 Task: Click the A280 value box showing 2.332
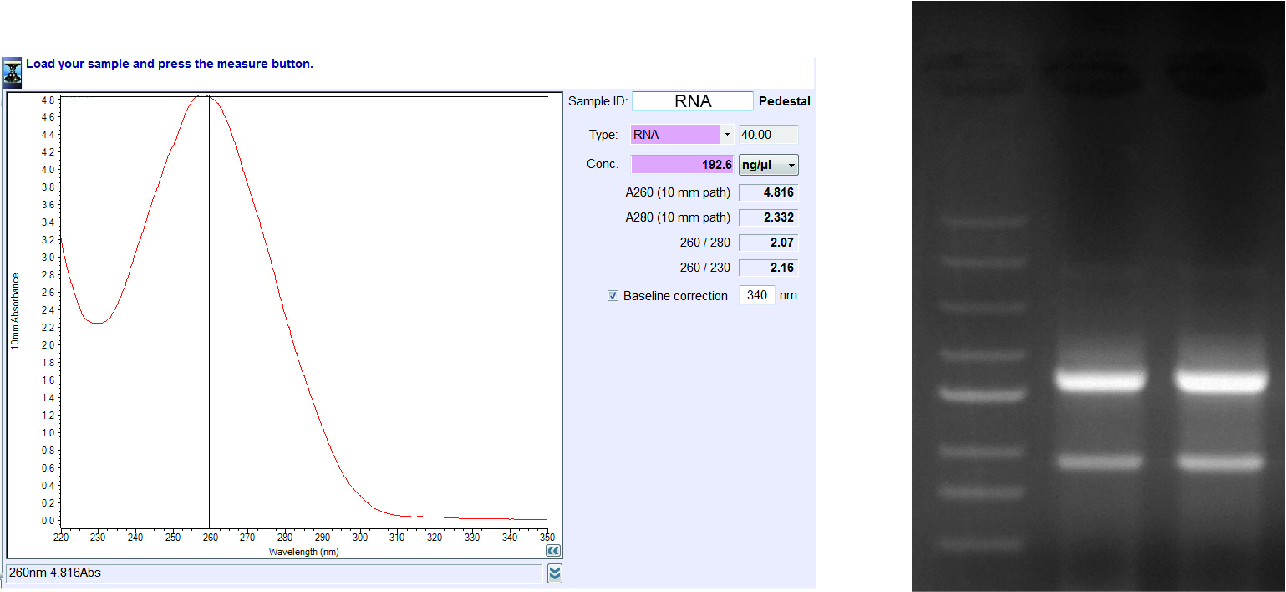(768, 218)
